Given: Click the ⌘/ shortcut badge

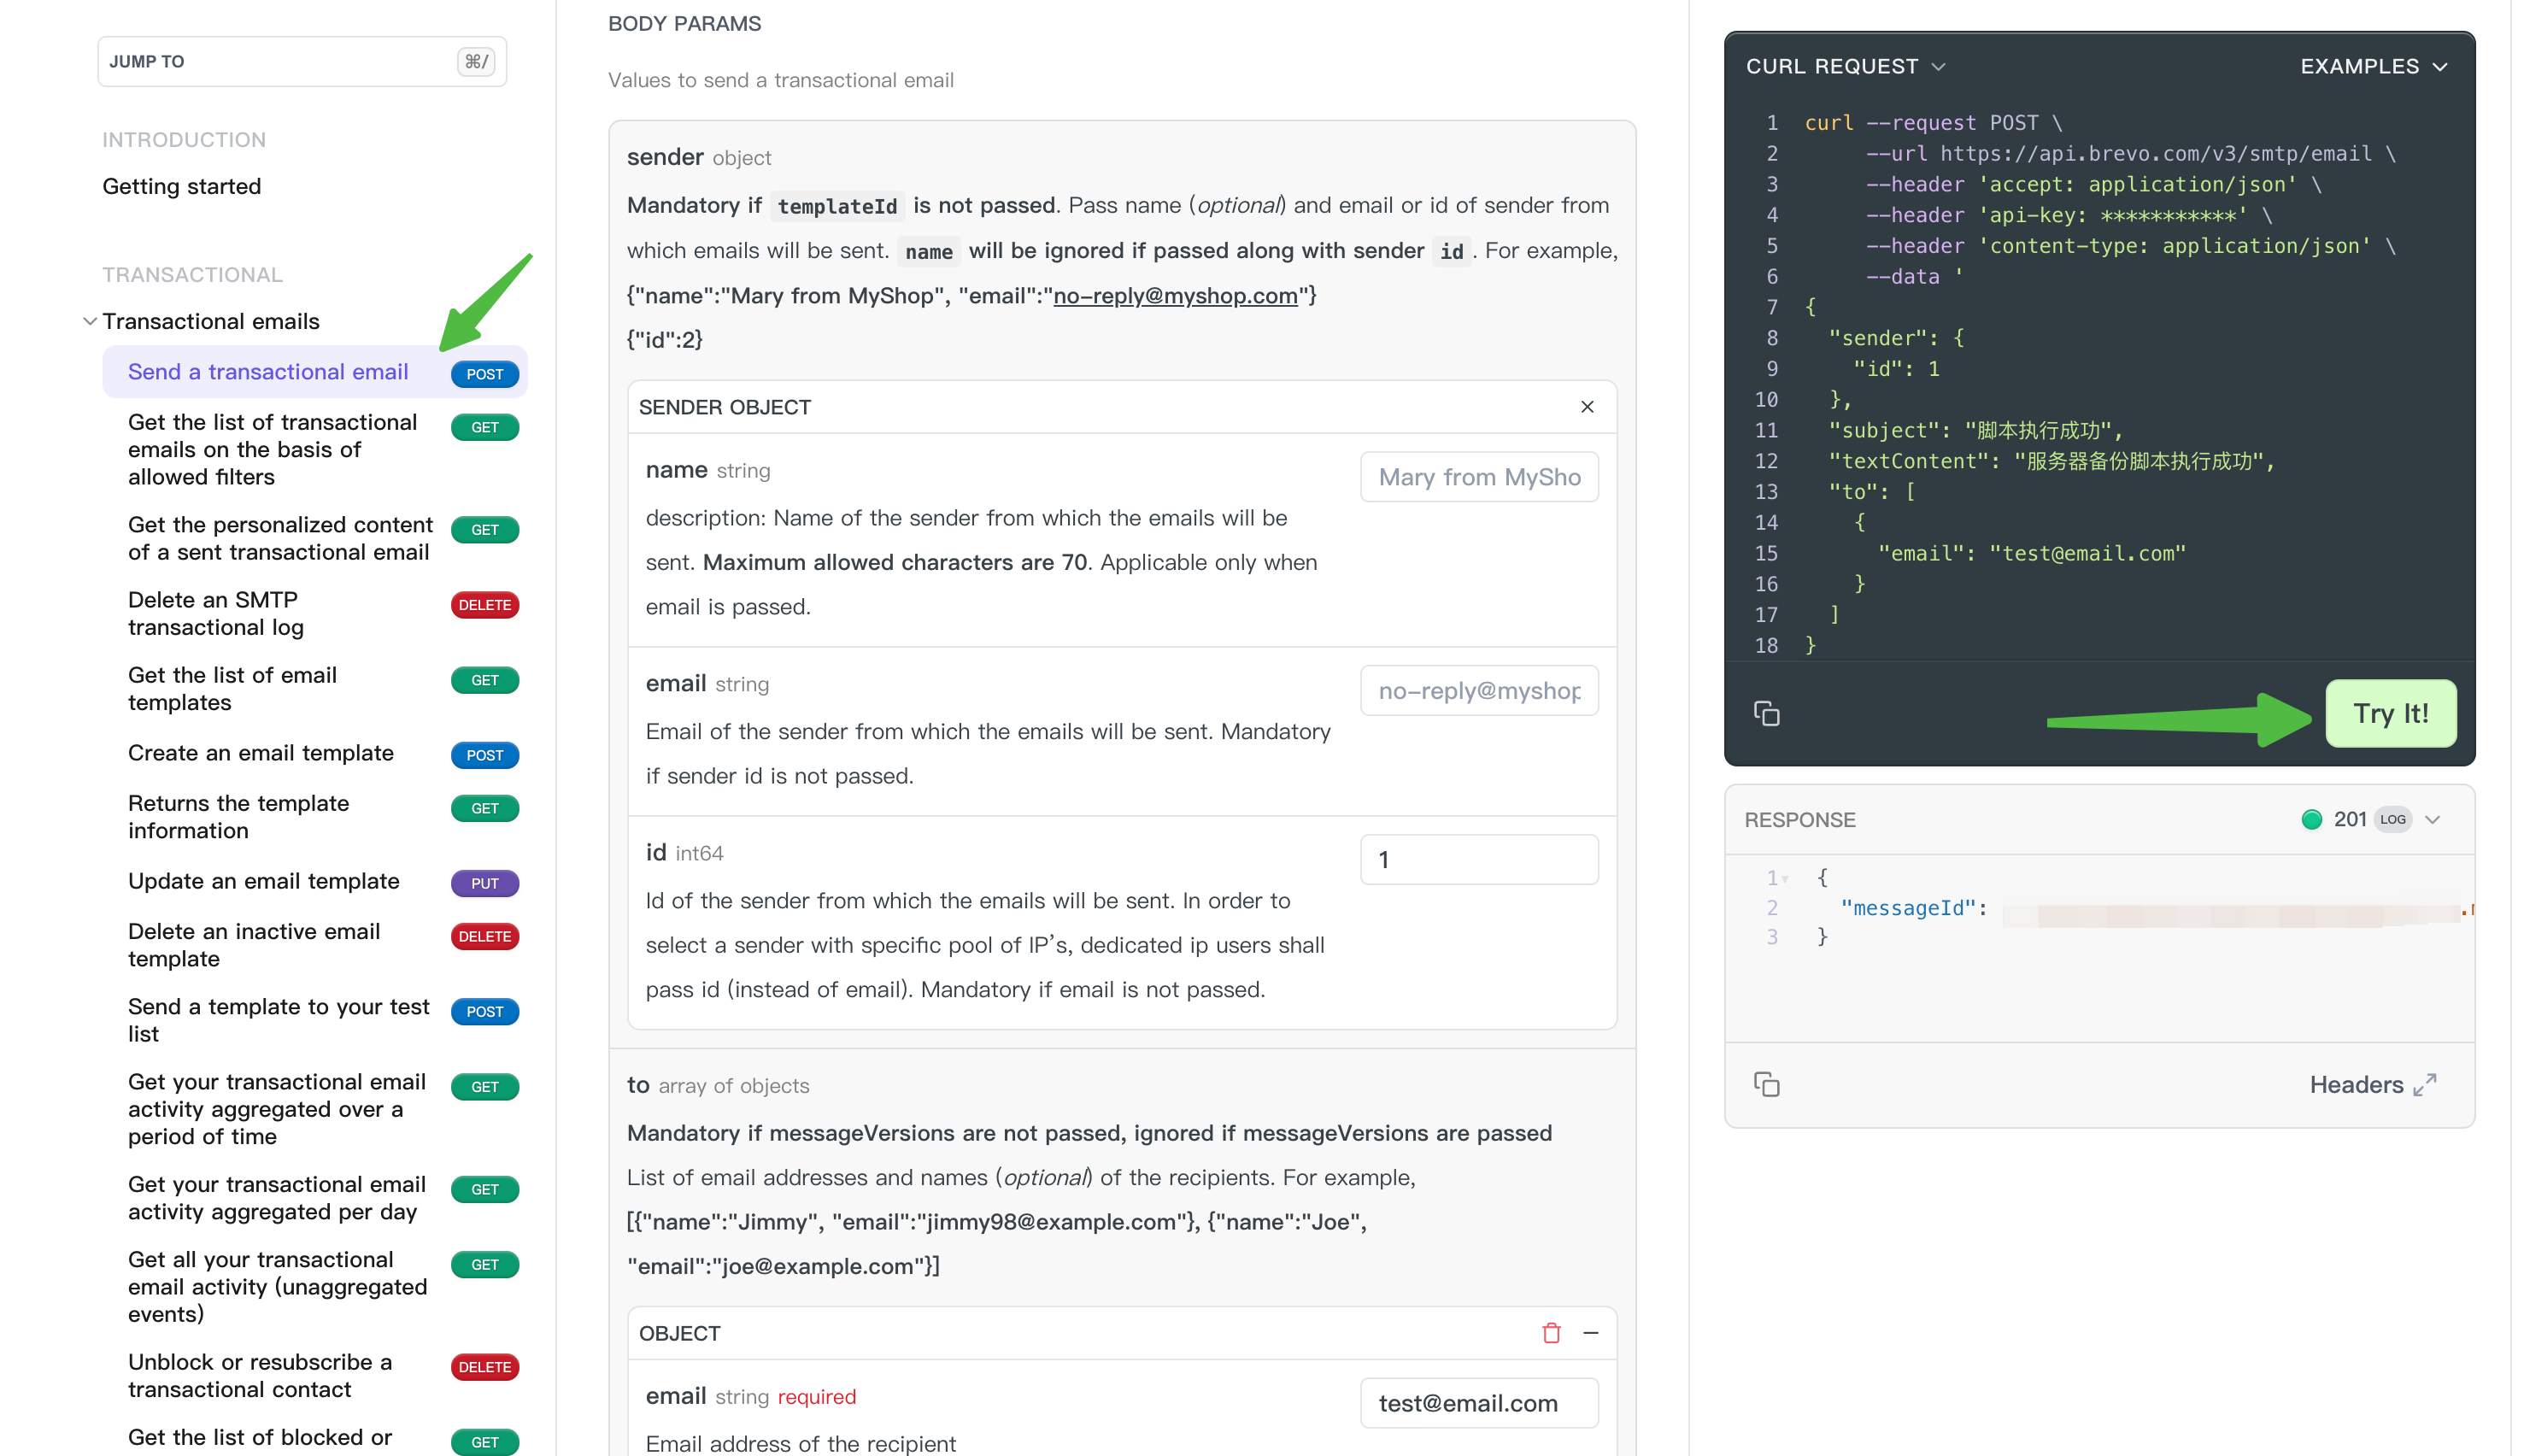Looking at the screenshot, I should pos(475,62).
